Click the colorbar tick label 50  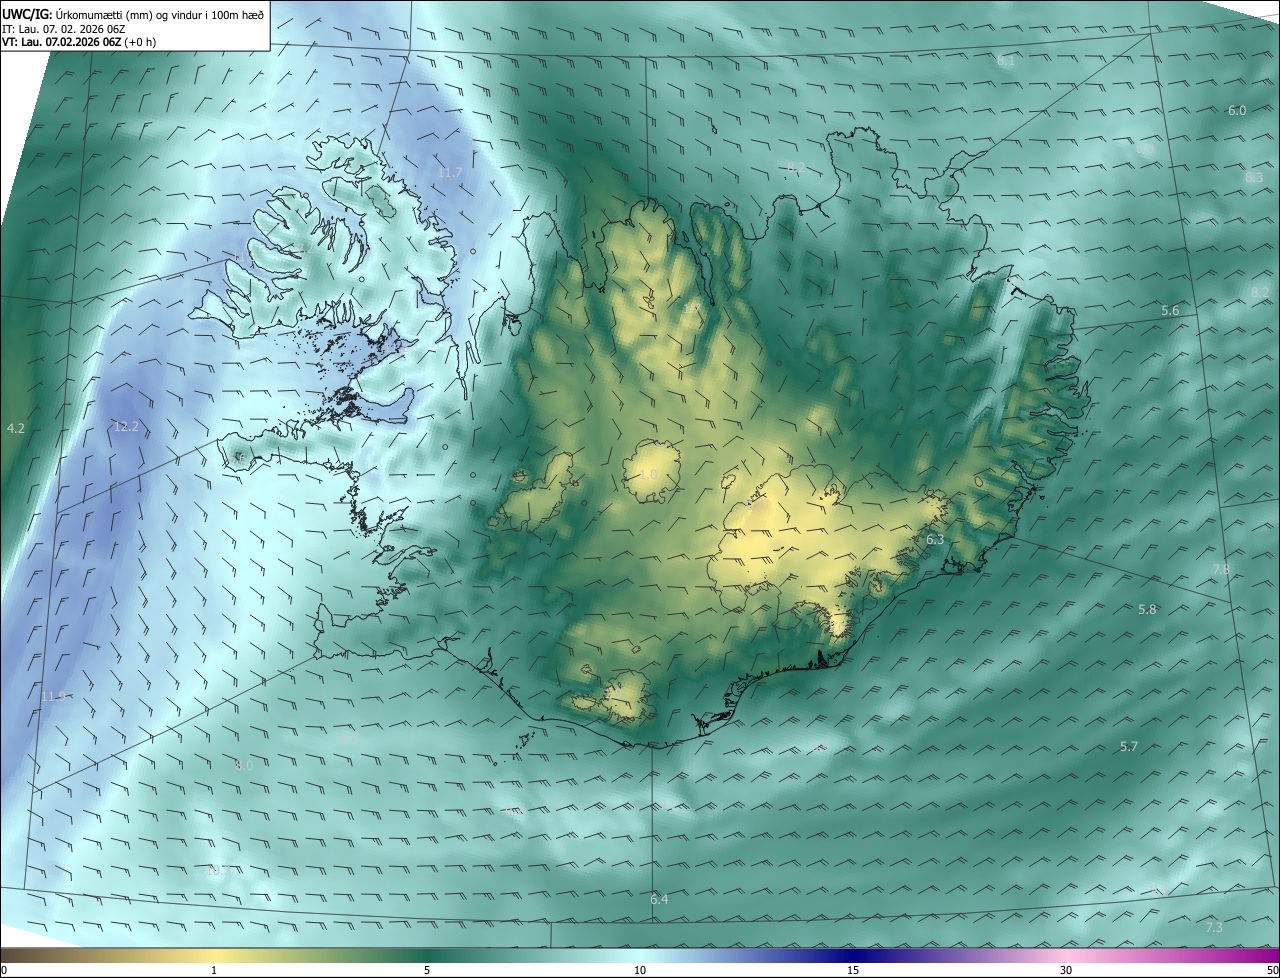[1272, 970]
